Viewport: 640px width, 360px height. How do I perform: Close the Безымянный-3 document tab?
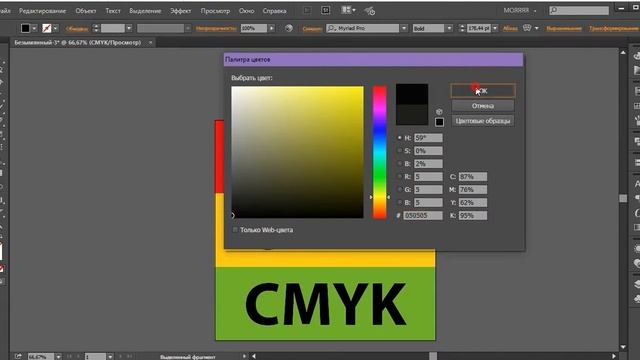151,42
